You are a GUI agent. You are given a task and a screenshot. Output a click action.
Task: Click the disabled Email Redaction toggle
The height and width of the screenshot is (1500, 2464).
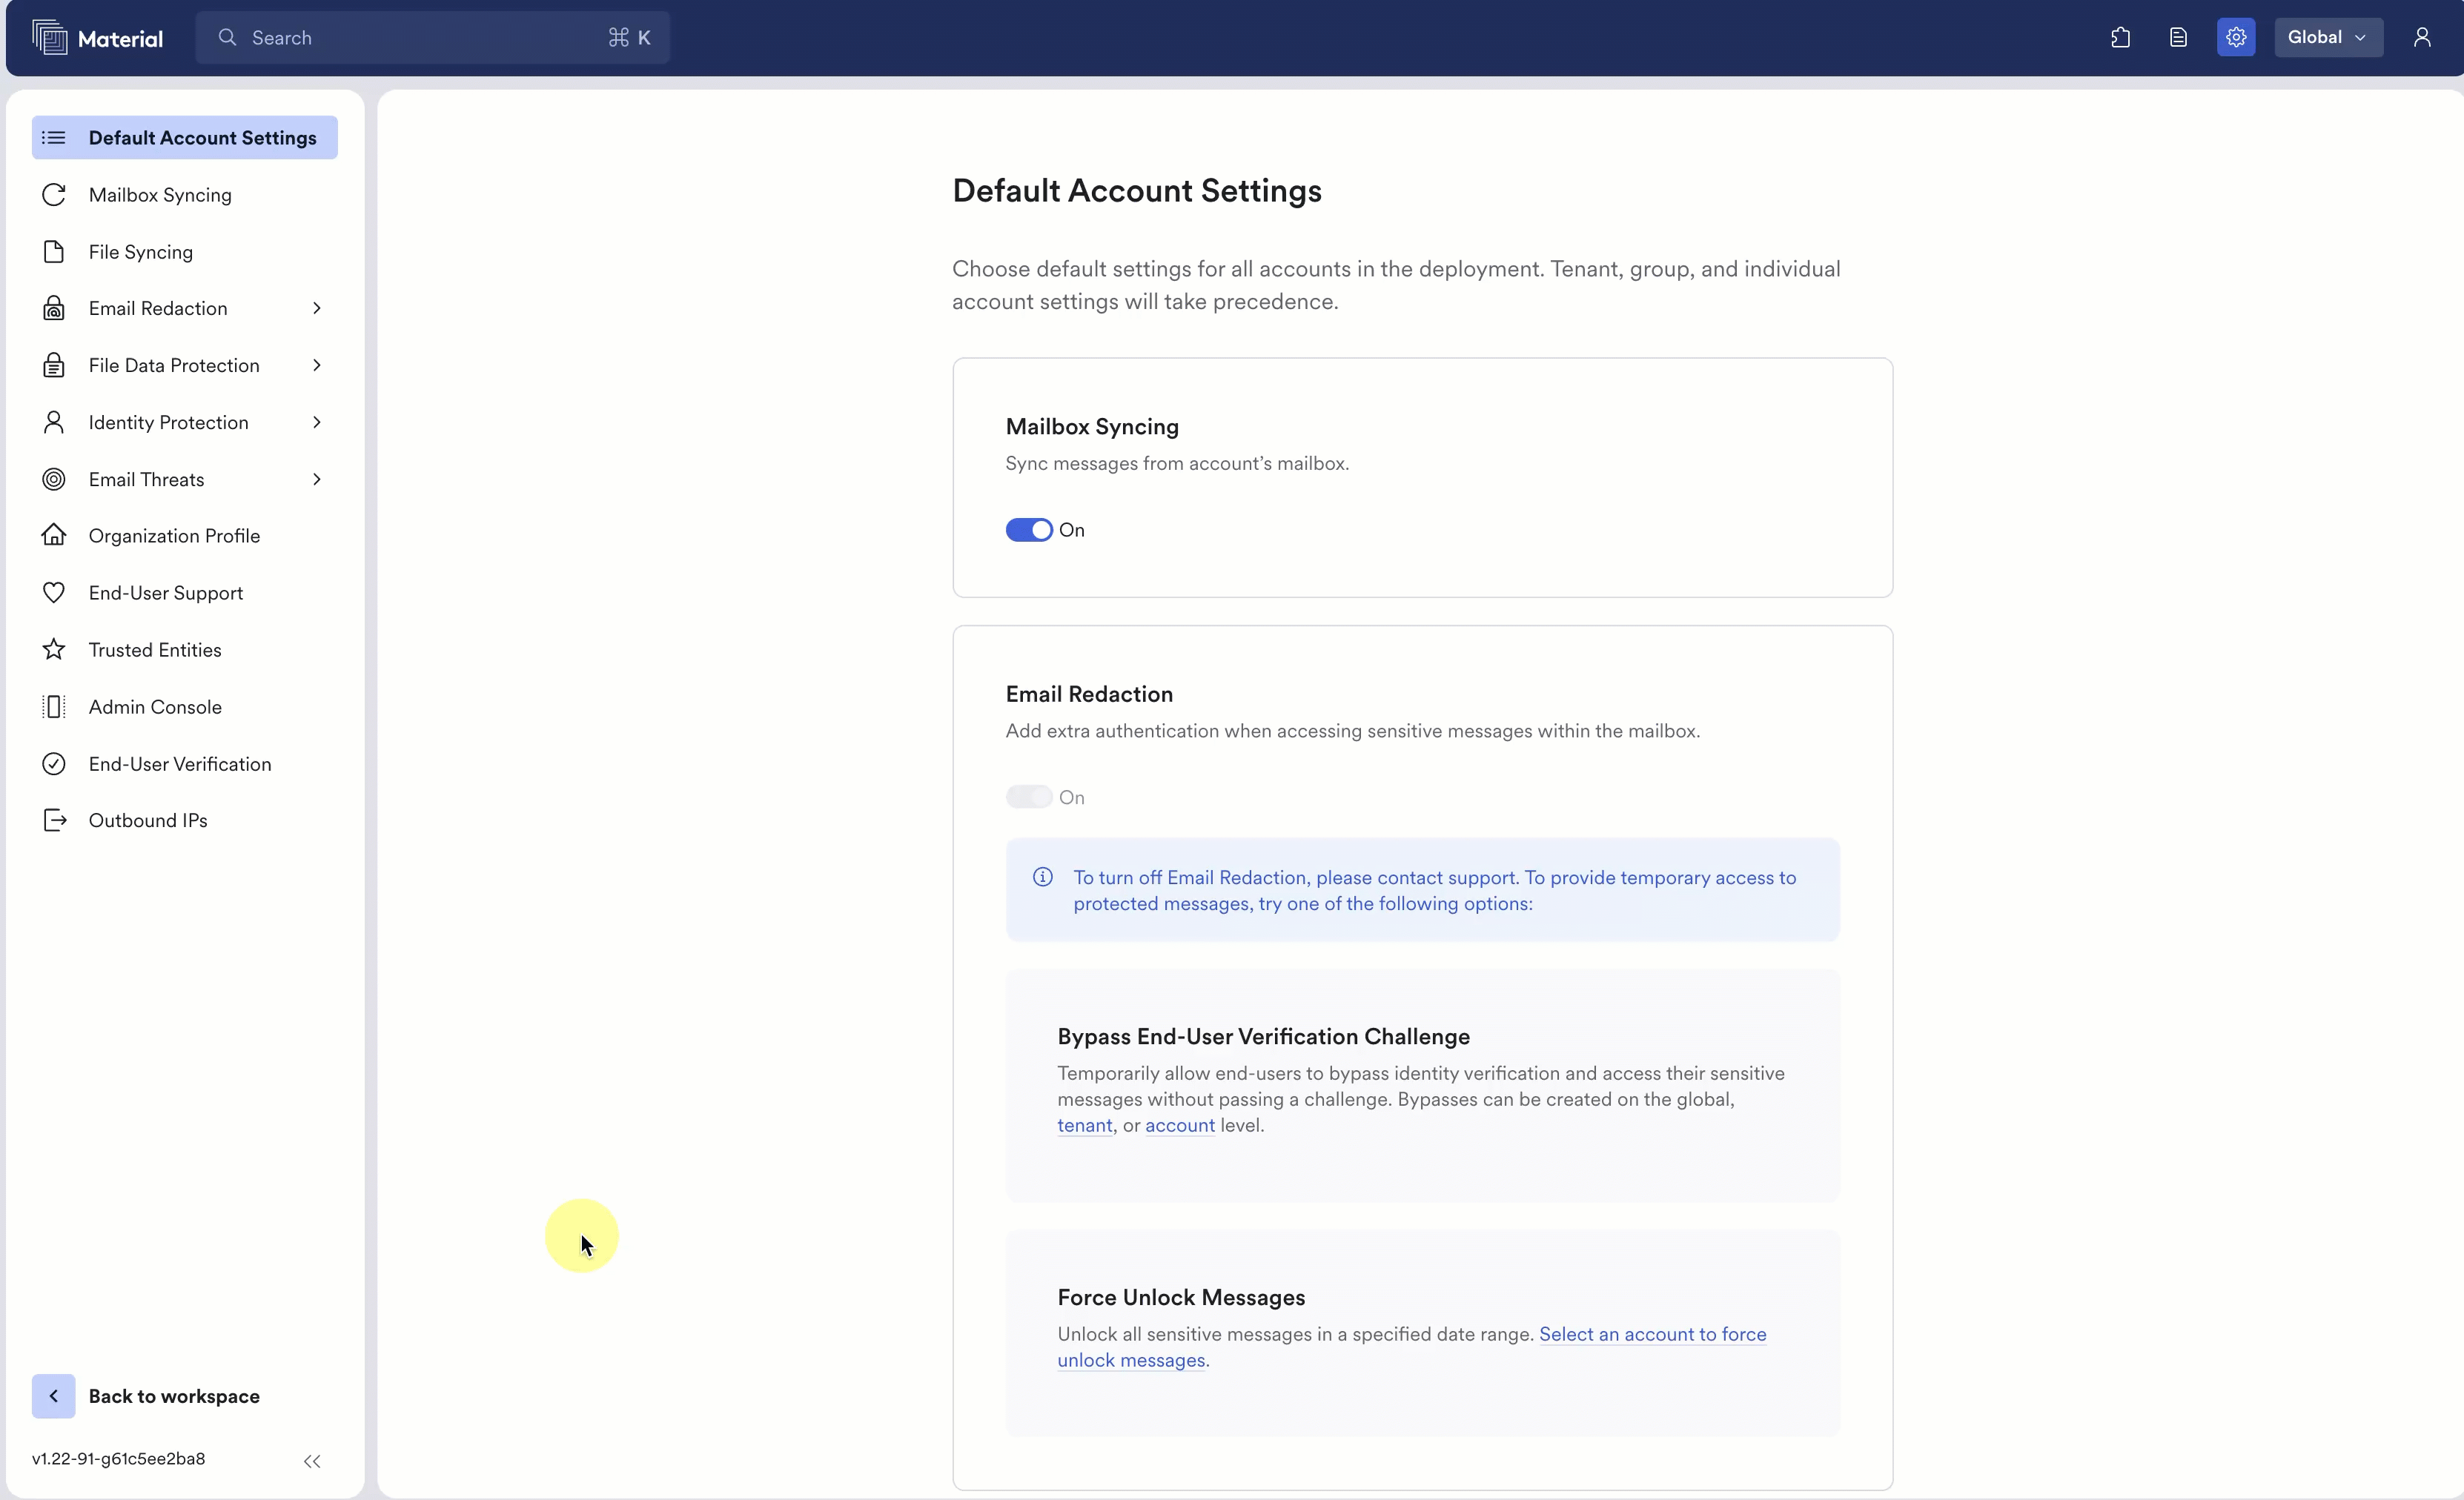(1029, 797)
